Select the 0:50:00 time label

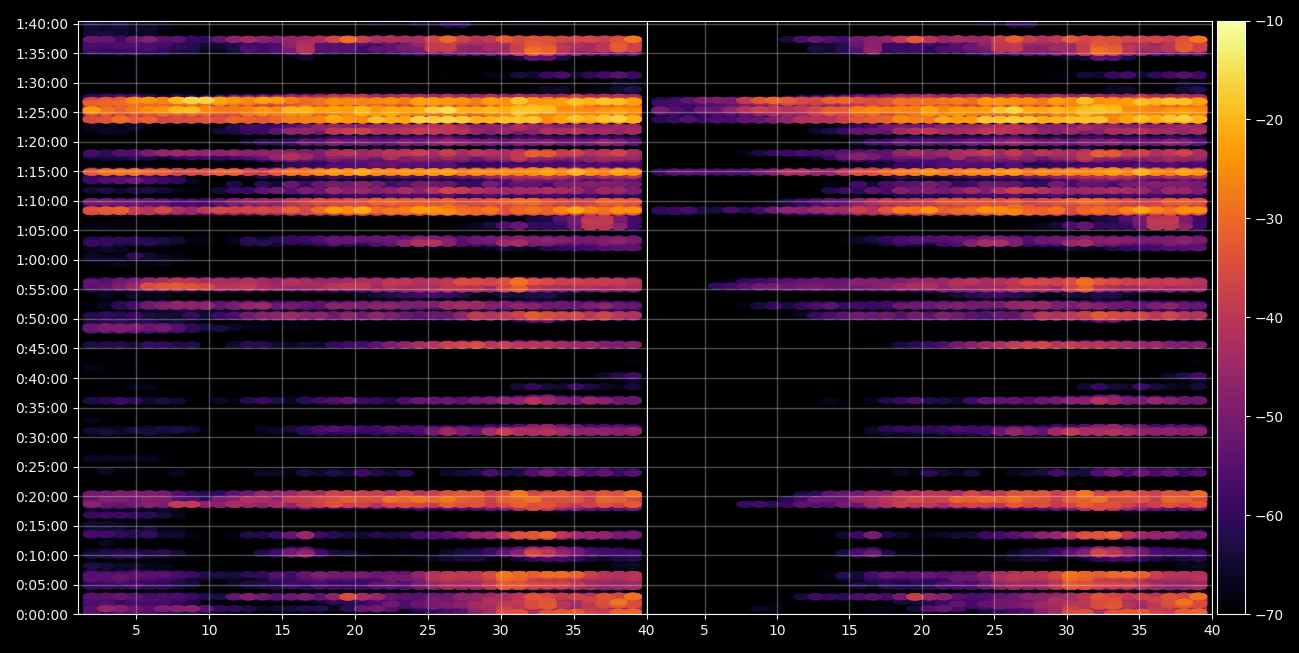(x=42, y=319)
